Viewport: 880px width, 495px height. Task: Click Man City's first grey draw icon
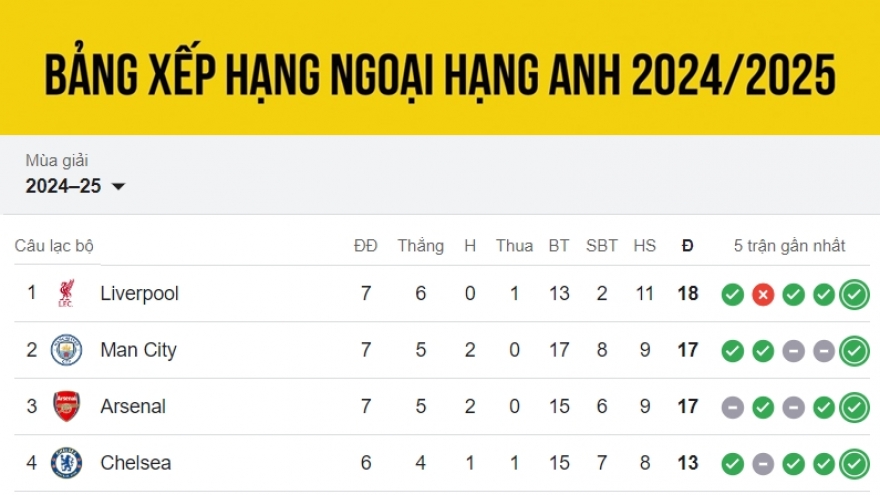tap(793, 351)
